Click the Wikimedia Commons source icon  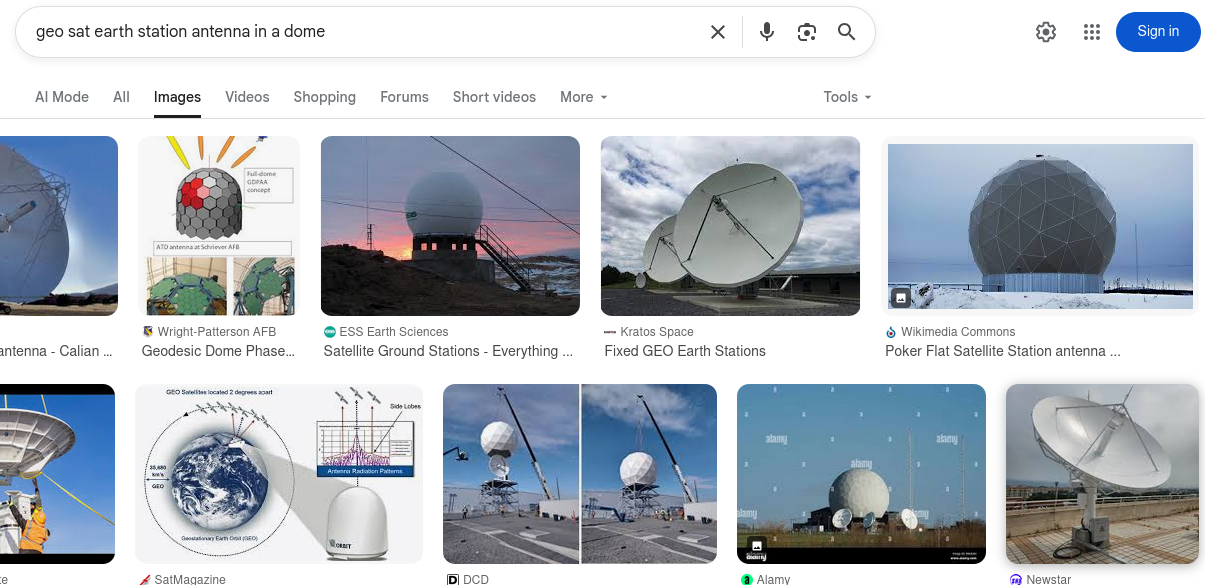(x=891, y=332)
